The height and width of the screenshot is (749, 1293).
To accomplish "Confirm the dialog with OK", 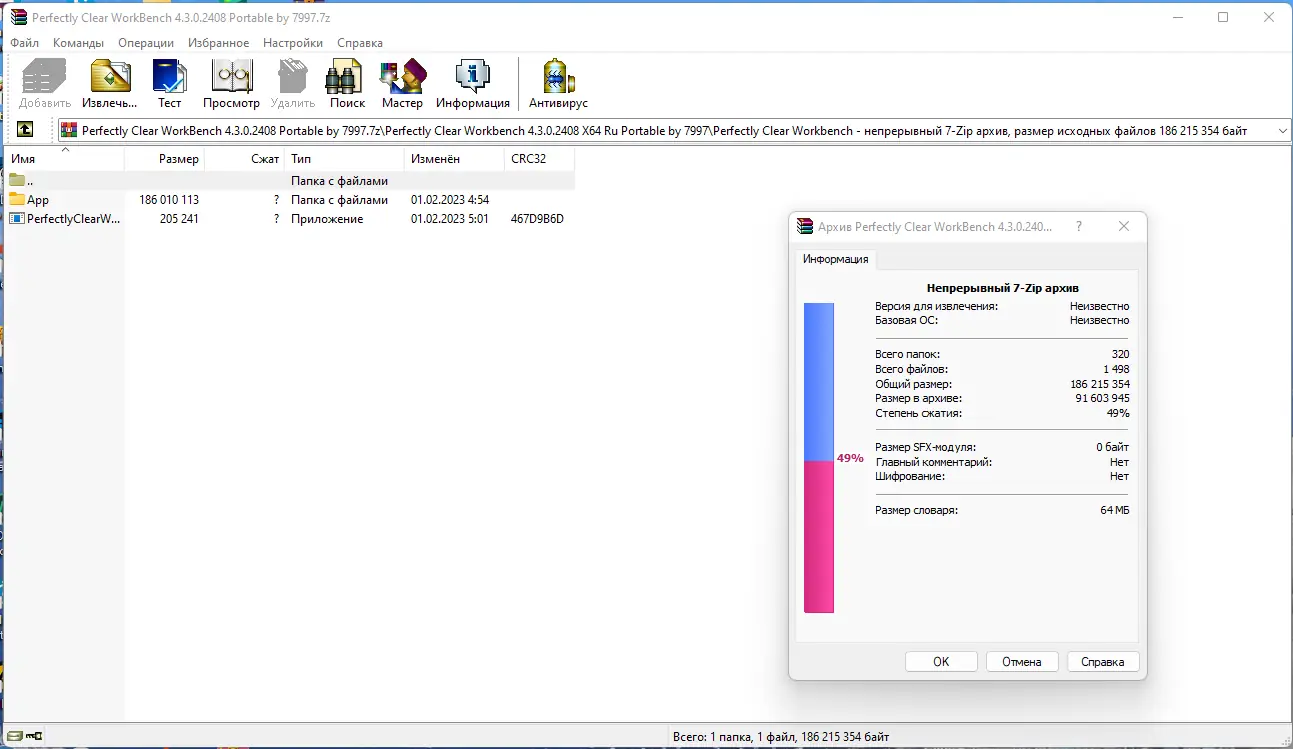I will tap(941, 662).
